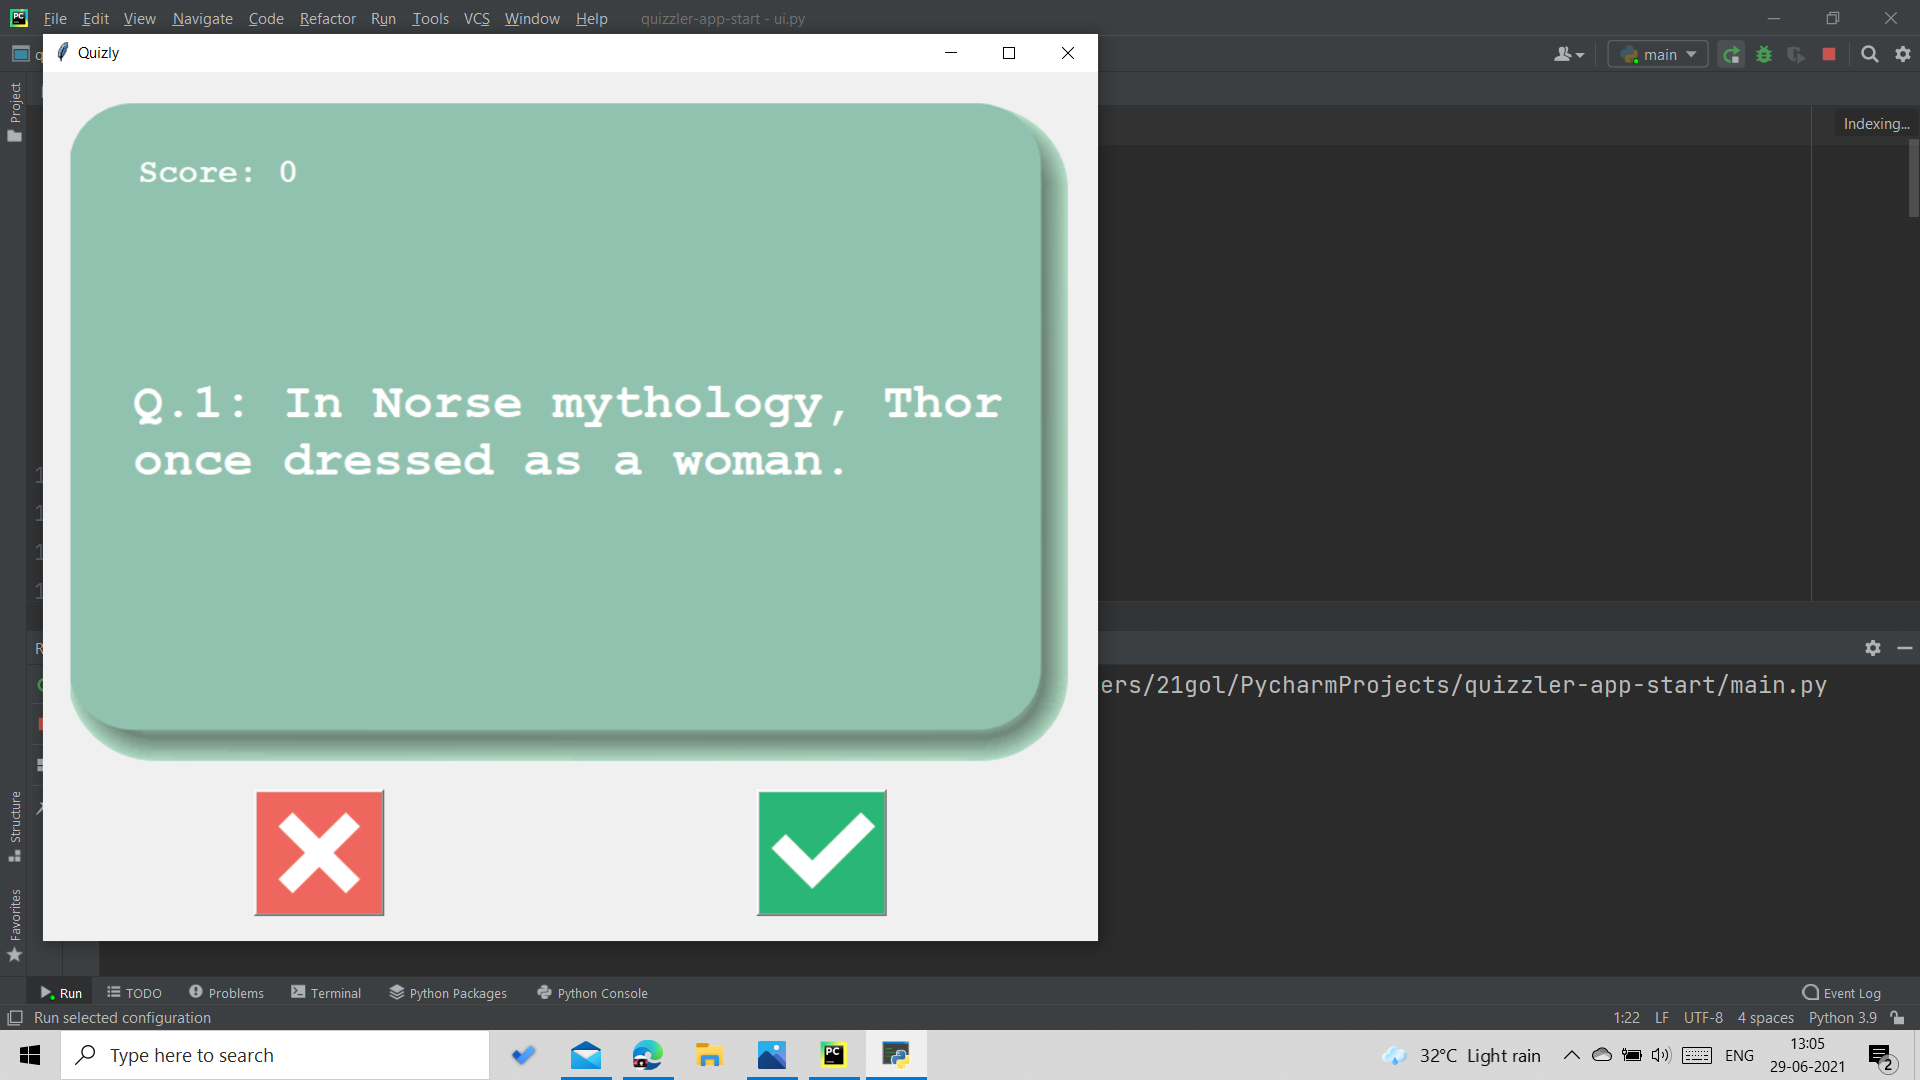The height and width of the screenshot is (1080, 1920).
Task: Answer False with the red cross button
Action: click(320, 853)
